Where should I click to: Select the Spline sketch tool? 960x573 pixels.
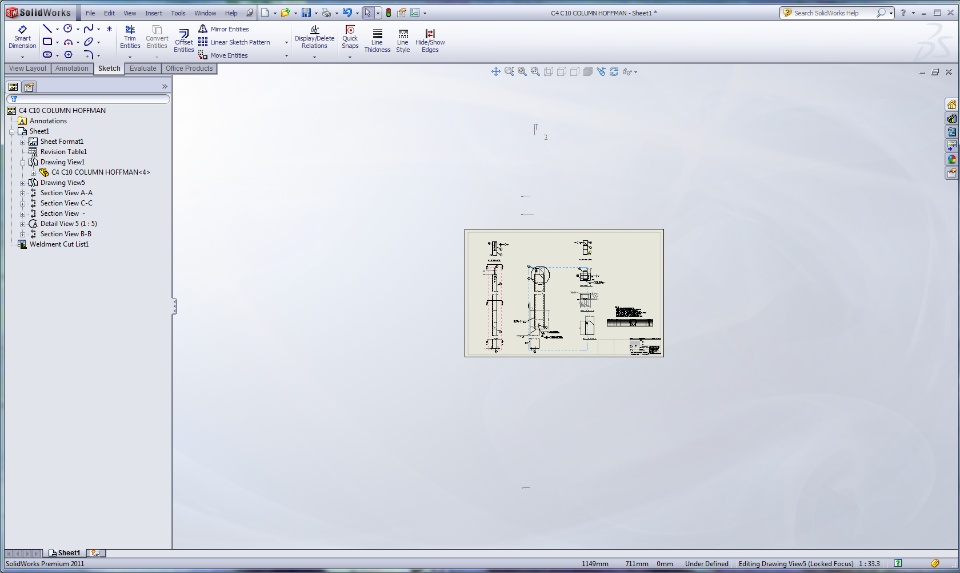[x=89, y=29]
